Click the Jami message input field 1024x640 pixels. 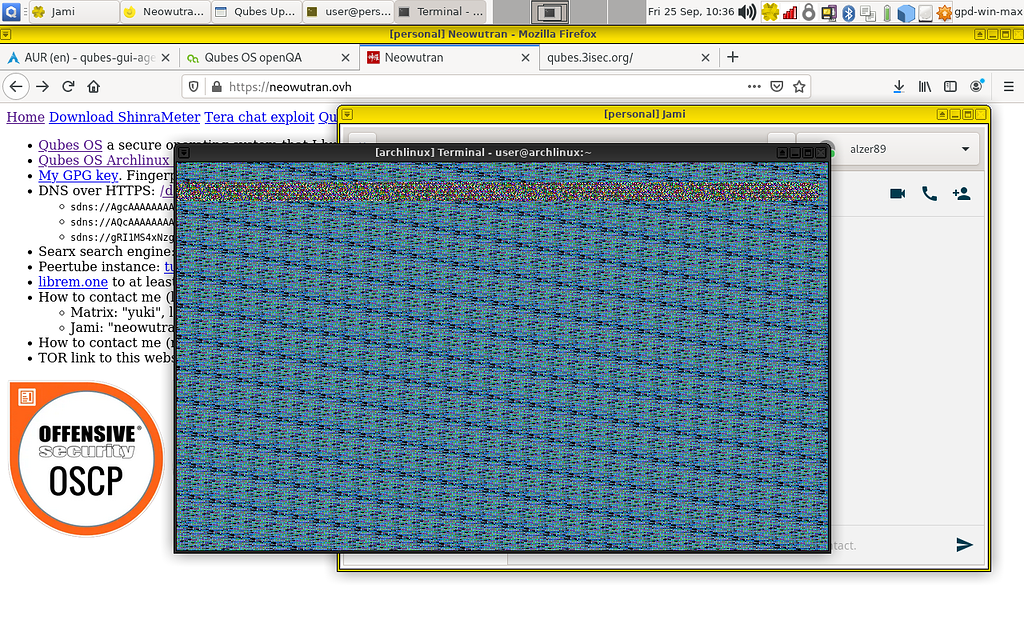(x=890, y=545)
